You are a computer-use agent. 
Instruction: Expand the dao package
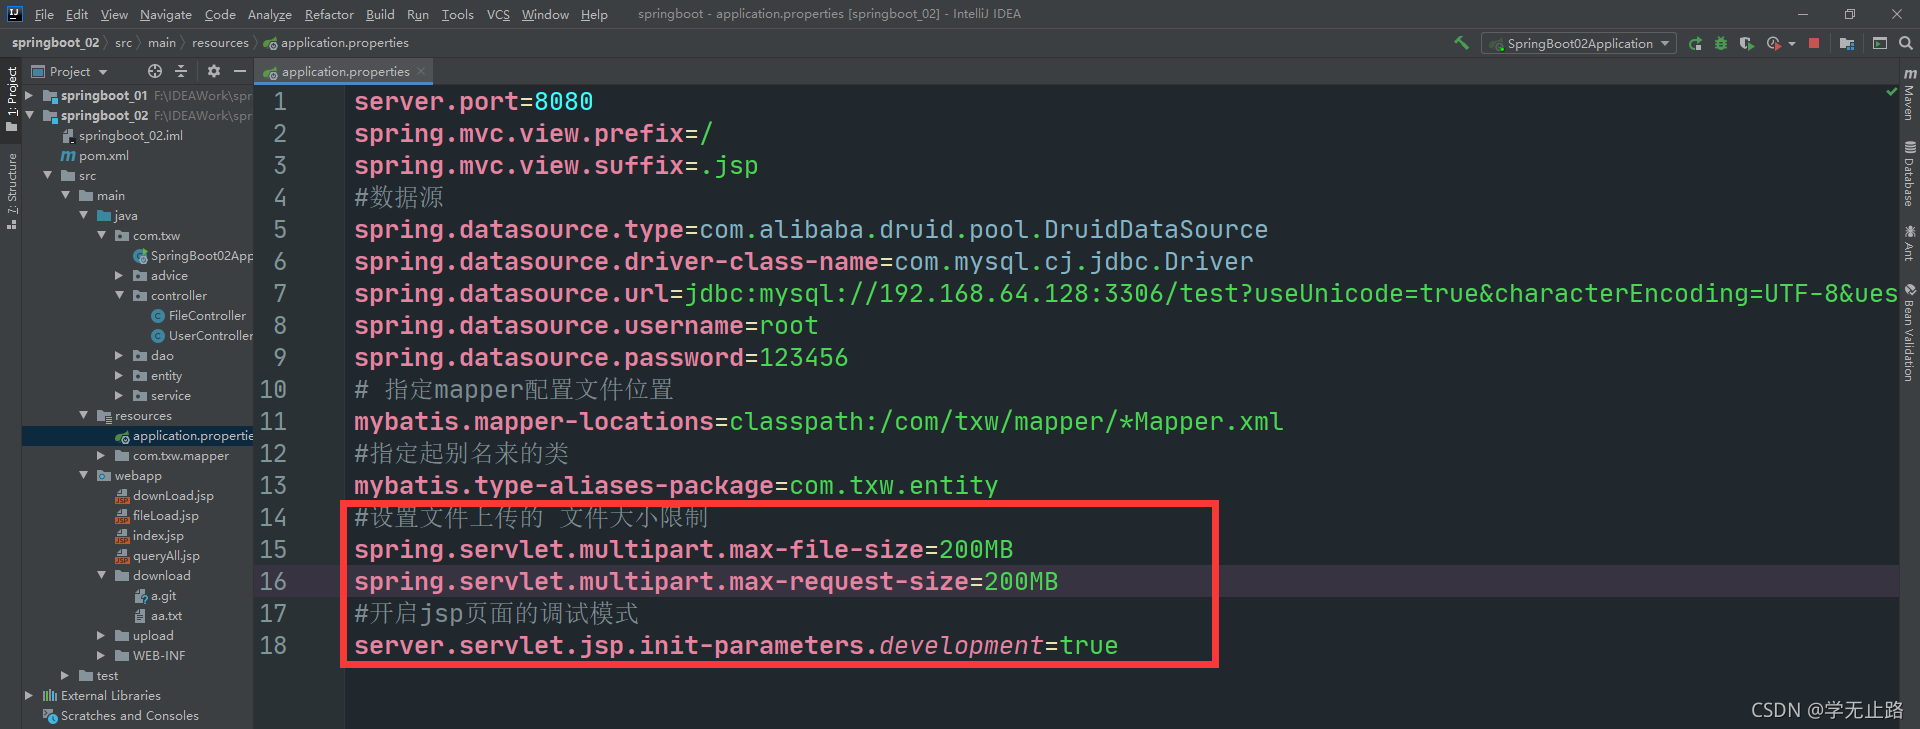(x=119, y=355)
